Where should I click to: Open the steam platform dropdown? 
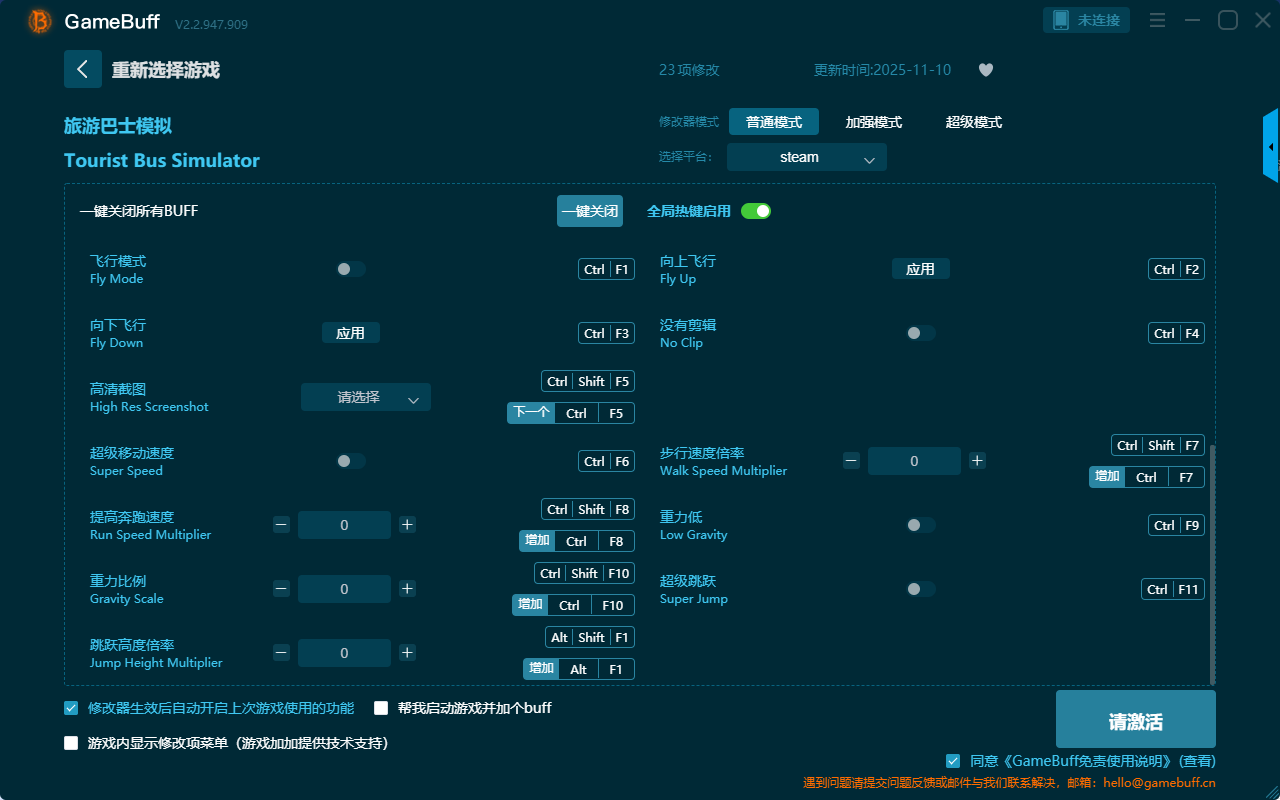[x=807, y=157]
